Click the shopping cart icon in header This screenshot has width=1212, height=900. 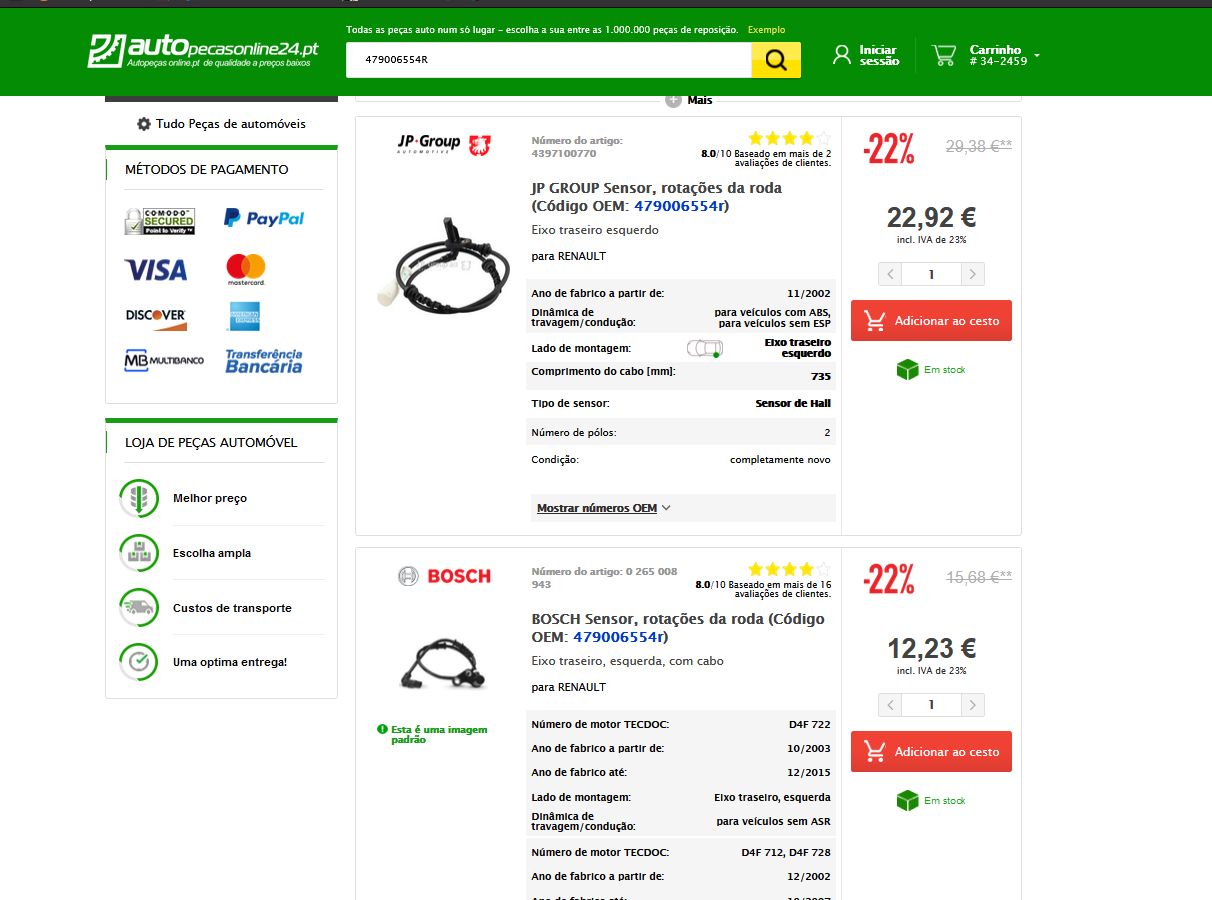[x=944, y=55]
